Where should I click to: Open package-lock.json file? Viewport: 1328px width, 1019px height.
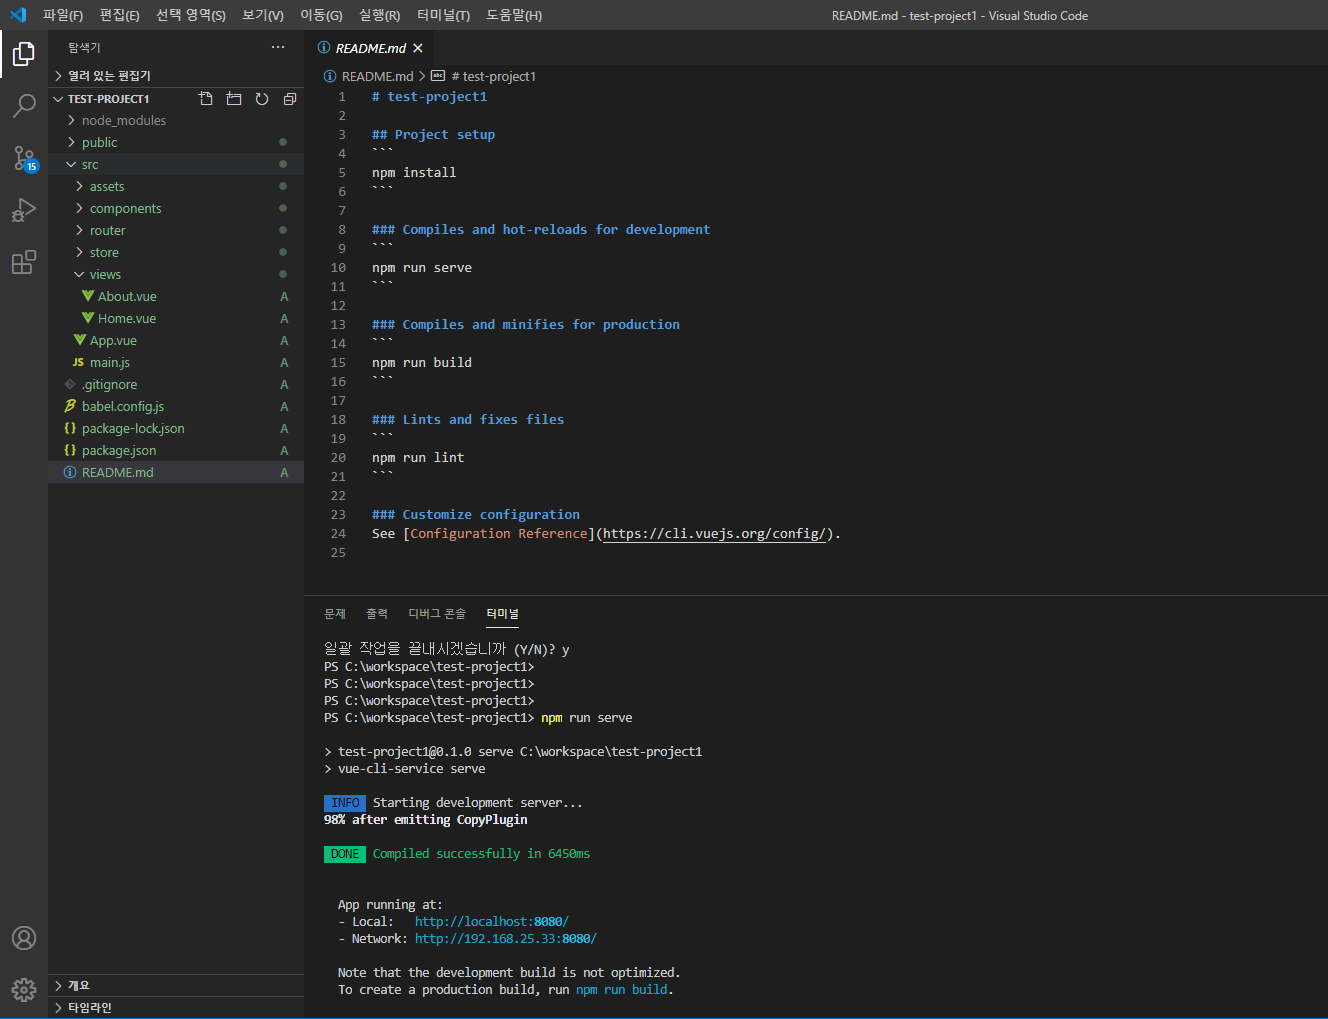coord(176,428)
